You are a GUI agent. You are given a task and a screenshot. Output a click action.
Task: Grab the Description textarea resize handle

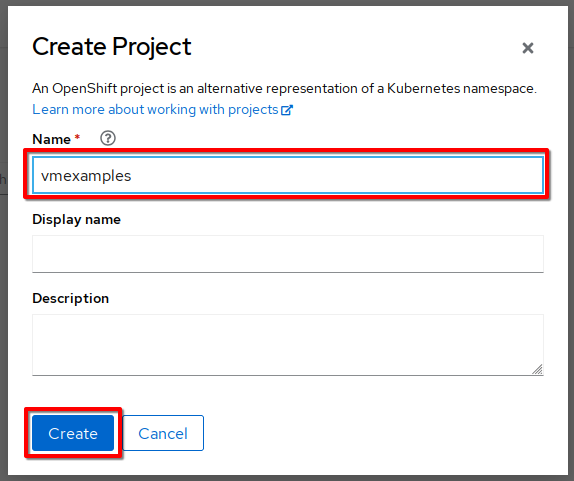[x=537, y=369]
